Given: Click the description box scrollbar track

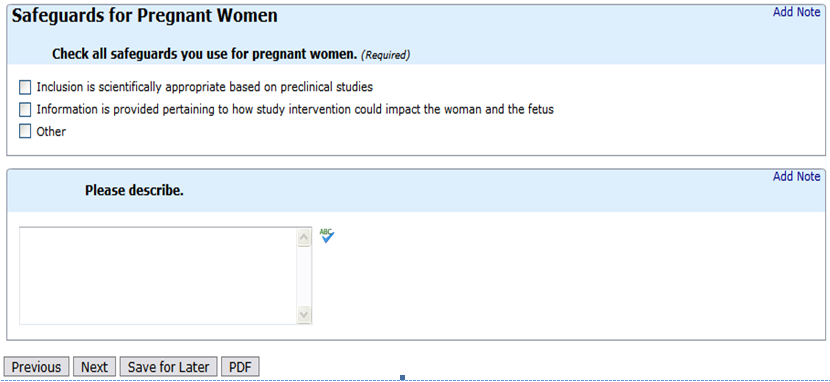Looking at the screenshot, I should (x=304, y=276).
